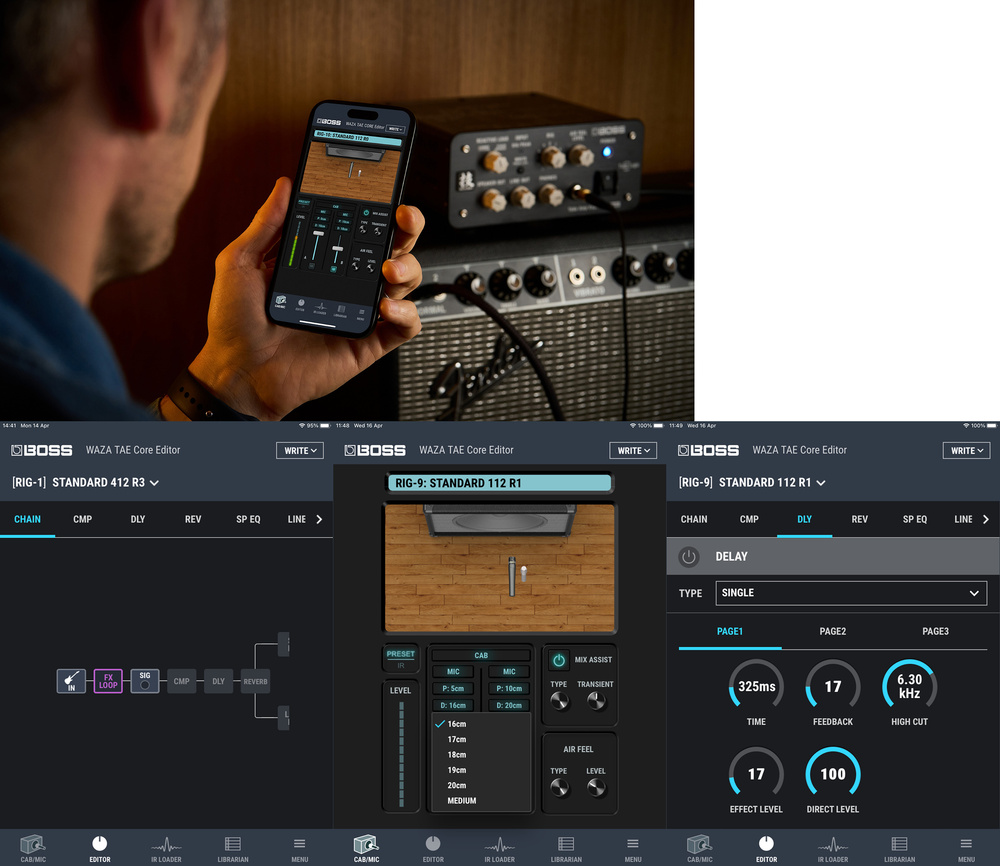Select the FX LOOP block in chain
This screenshot has height=866, width=1000.
[108, 681]
